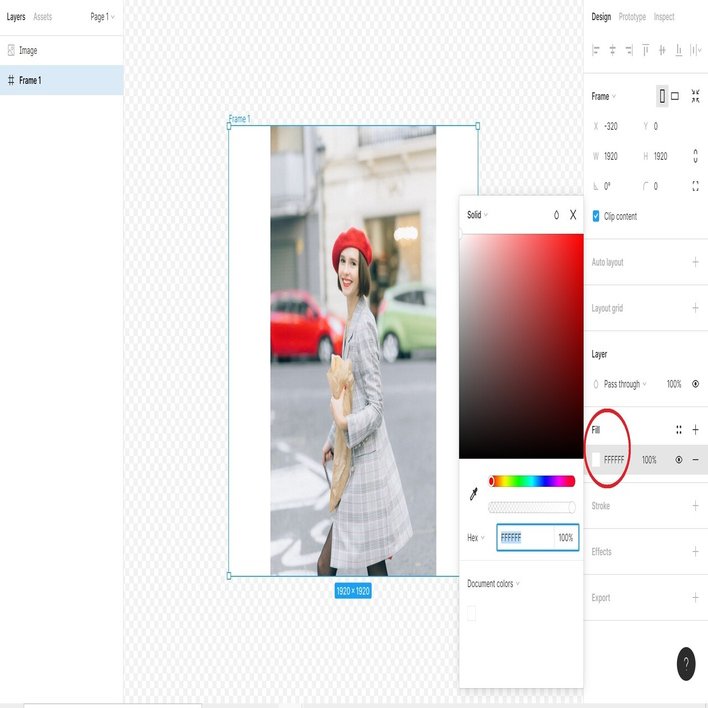Click independent corners icon
Viewport: 708px width, 708px height.
coord(695,186)
